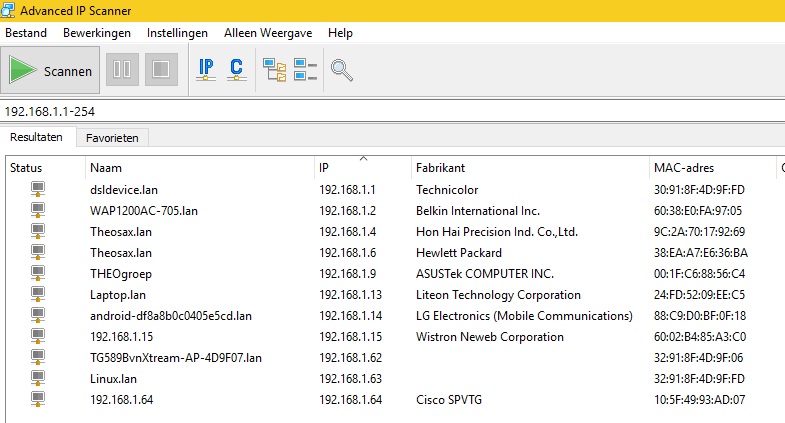Click the Belkin International Inc. cell

click(x=478, y=211)
